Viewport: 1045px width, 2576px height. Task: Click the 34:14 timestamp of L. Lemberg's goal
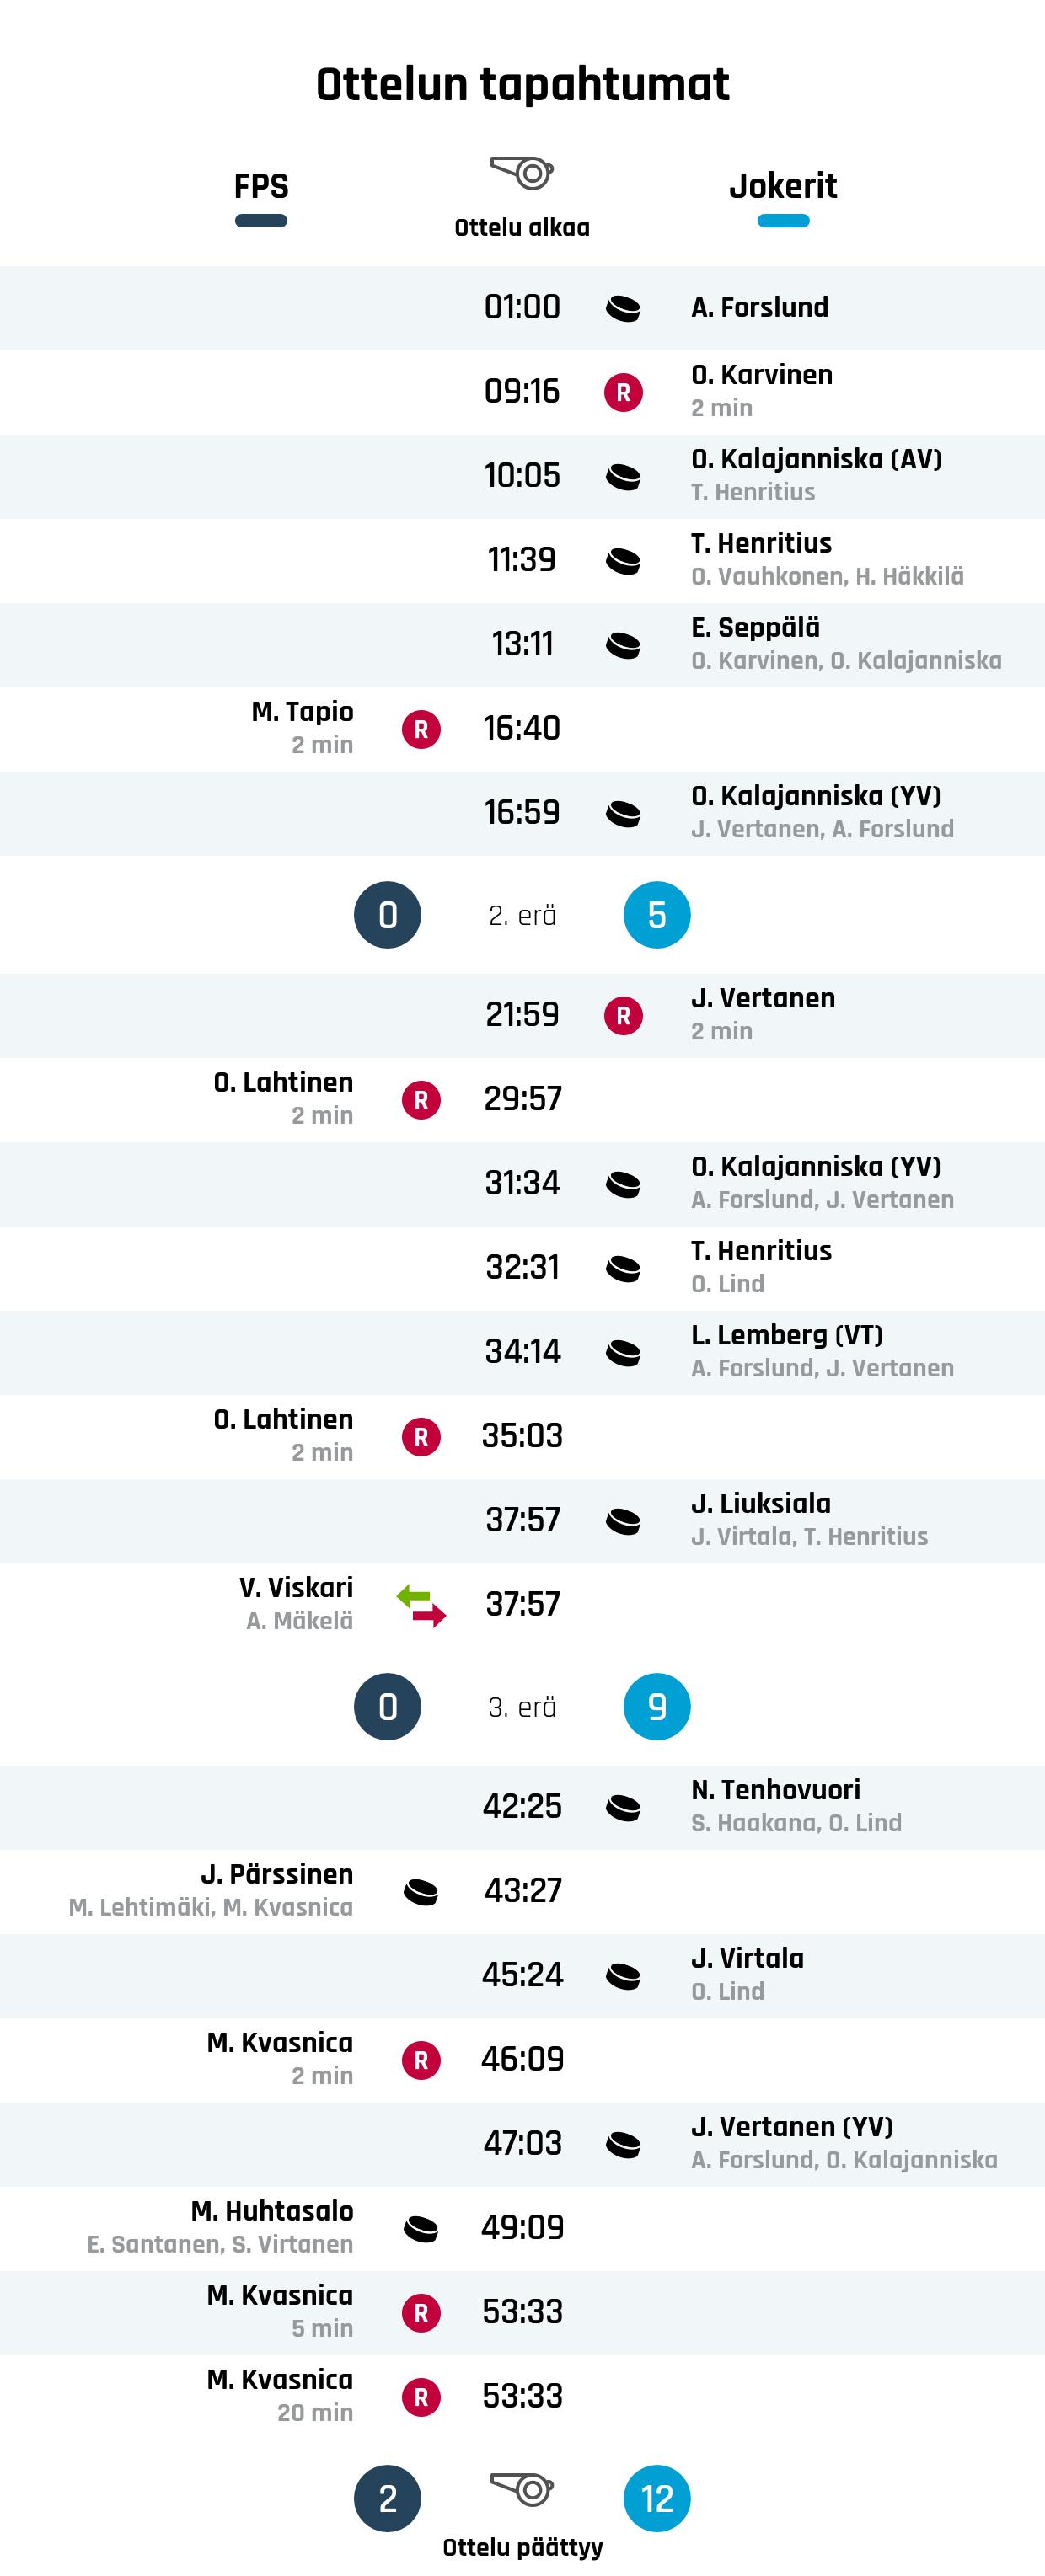pos(522,1352)
